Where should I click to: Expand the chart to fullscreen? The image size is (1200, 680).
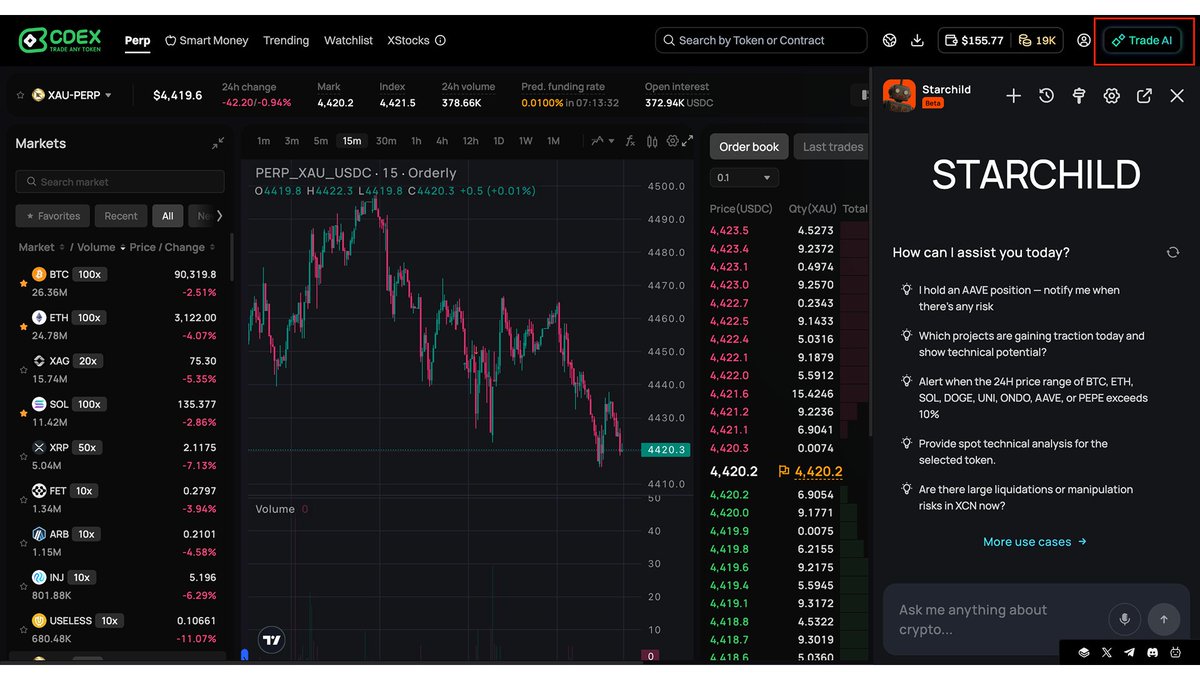click(x=688, y=141)
